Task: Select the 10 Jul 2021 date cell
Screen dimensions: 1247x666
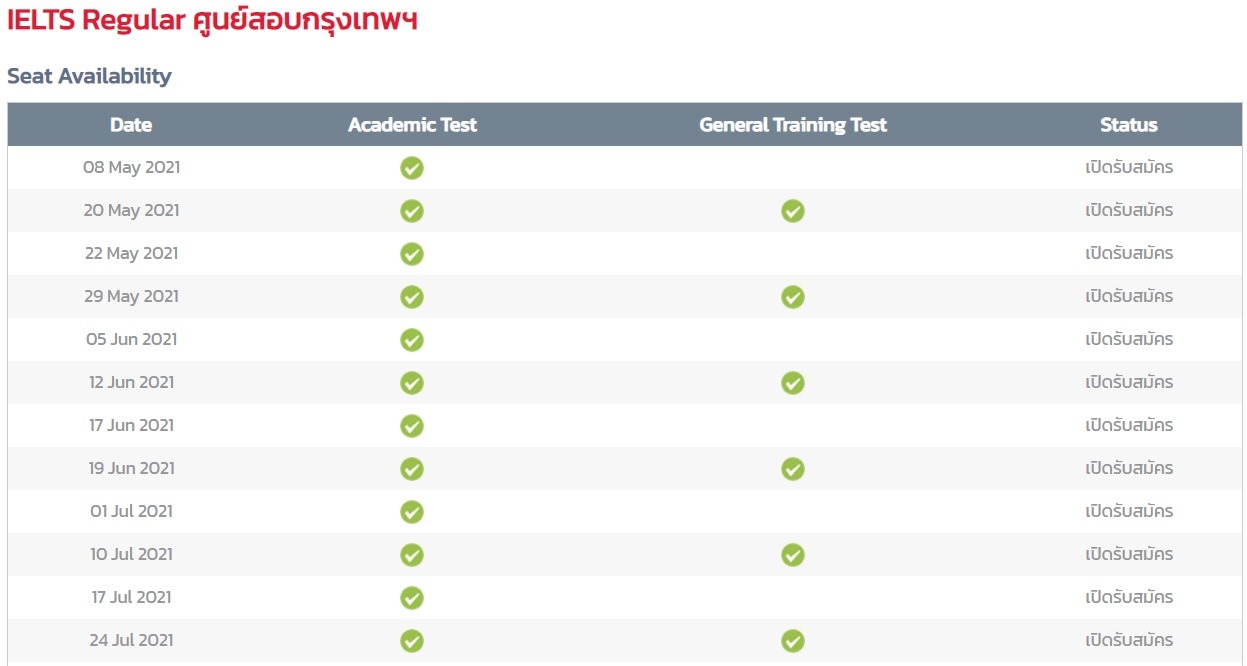Action: pos(132,555)
